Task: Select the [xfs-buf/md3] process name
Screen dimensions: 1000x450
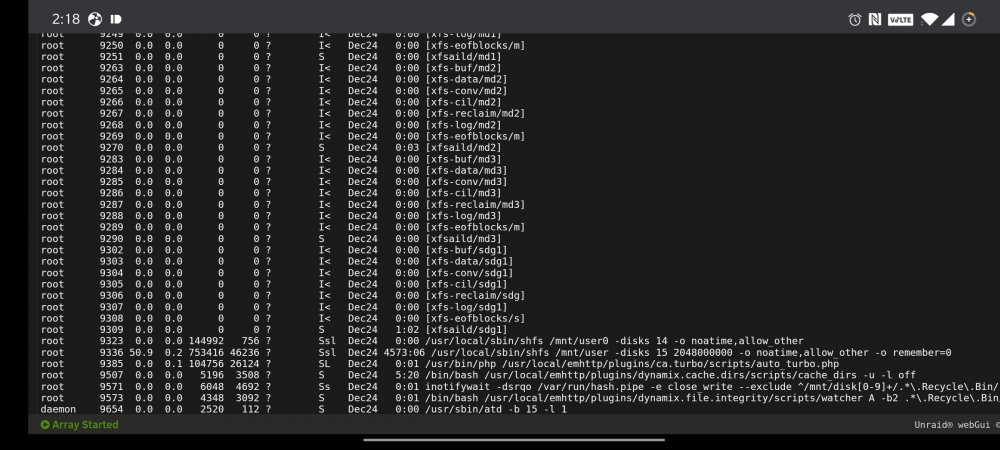Action: [463, 159]
